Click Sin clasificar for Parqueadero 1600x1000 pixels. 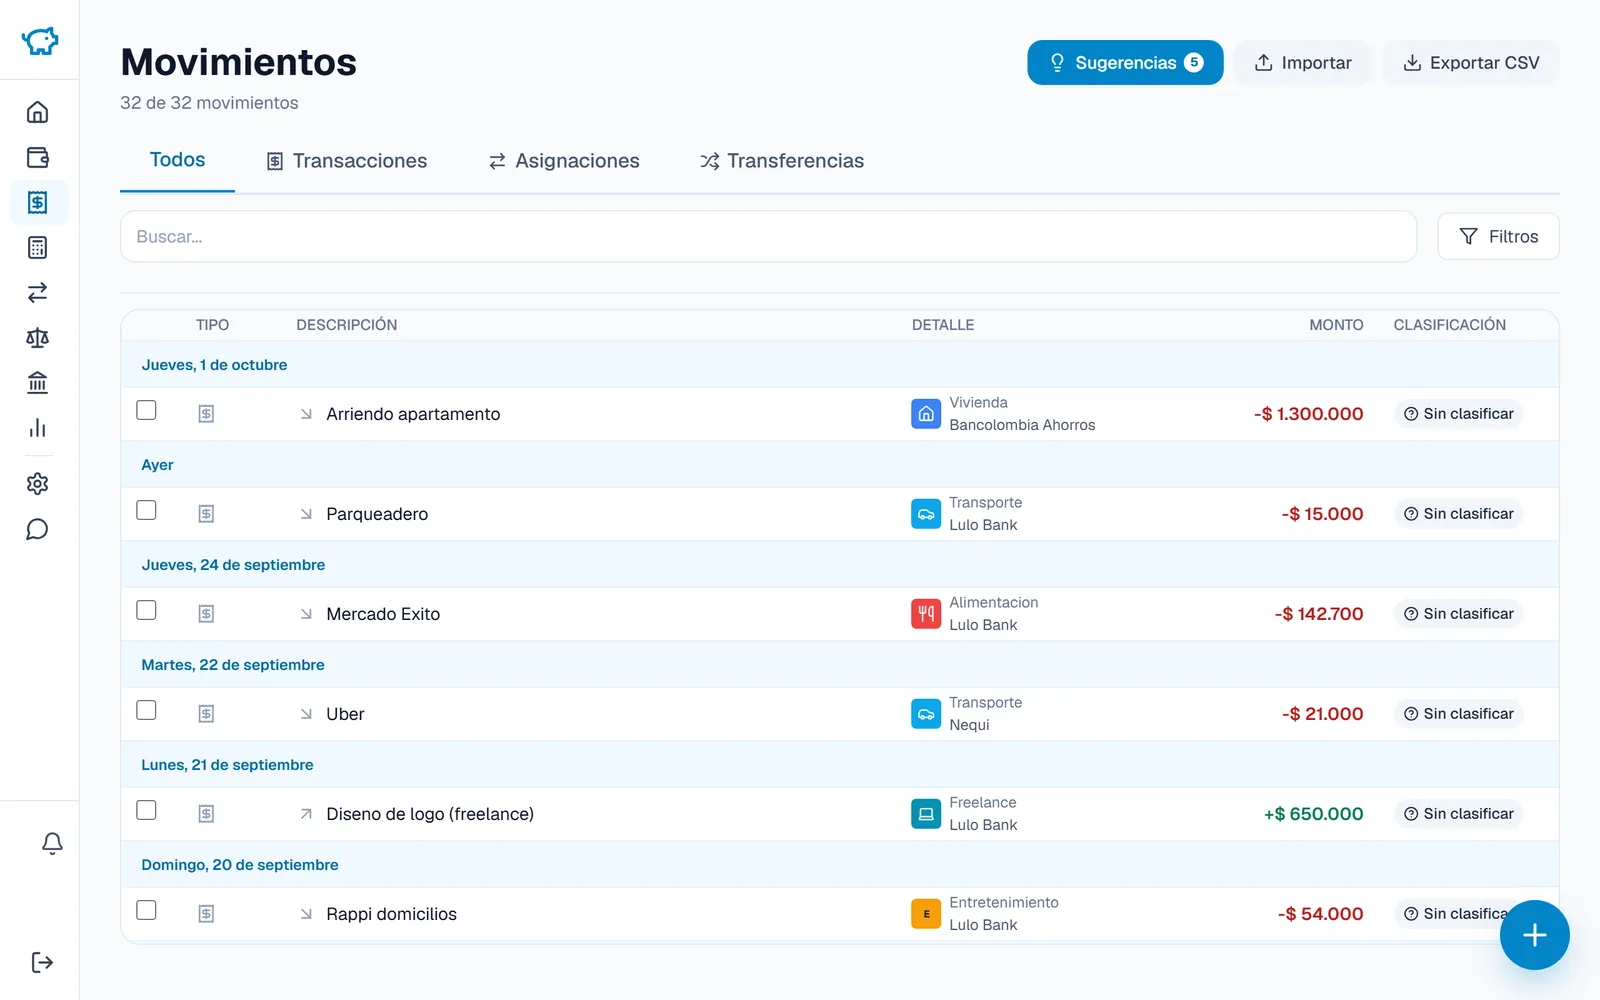pyautogui.click(x=1458, y=514)
